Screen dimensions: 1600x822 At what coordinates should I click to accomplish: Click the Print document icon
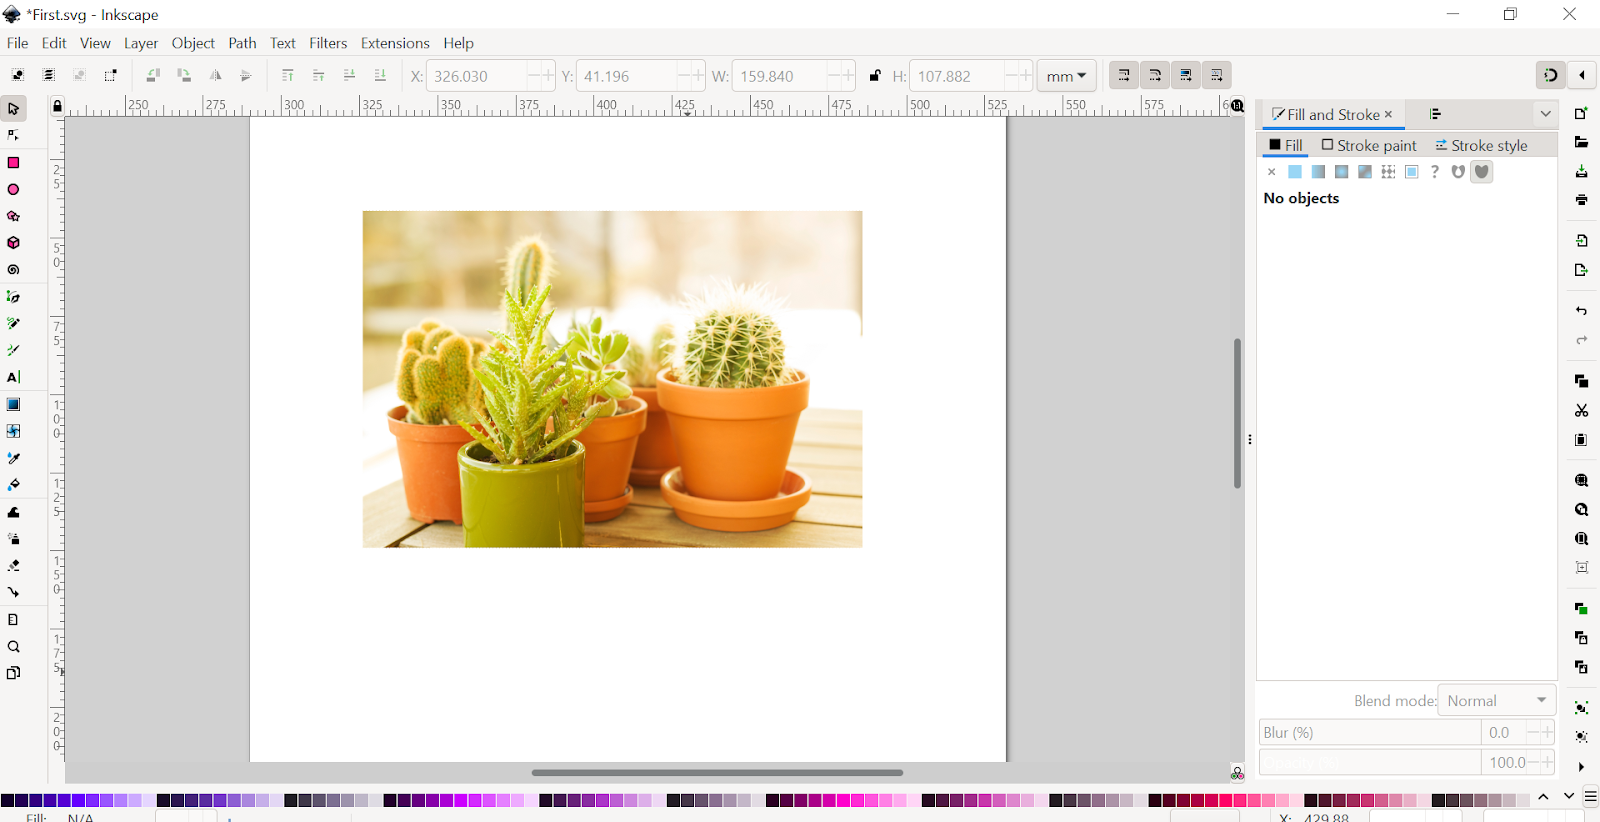click(x=1581, y=200)
